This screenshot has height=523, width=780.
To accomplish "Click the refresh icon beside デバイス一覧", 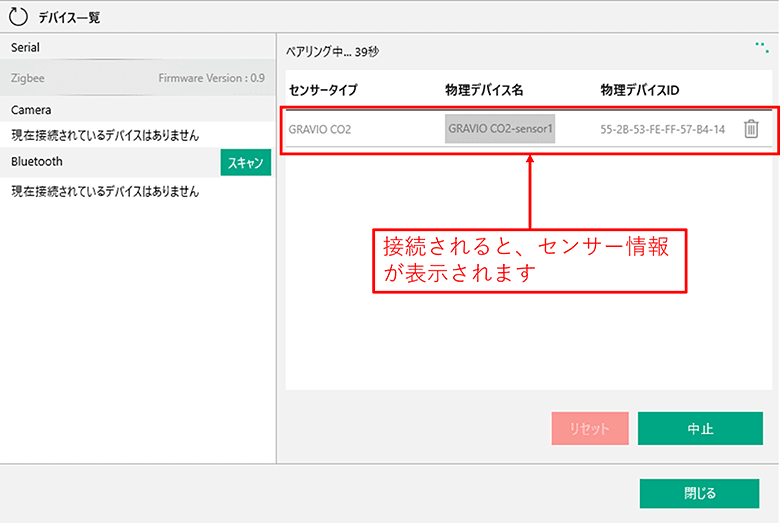I will (18, 16).
